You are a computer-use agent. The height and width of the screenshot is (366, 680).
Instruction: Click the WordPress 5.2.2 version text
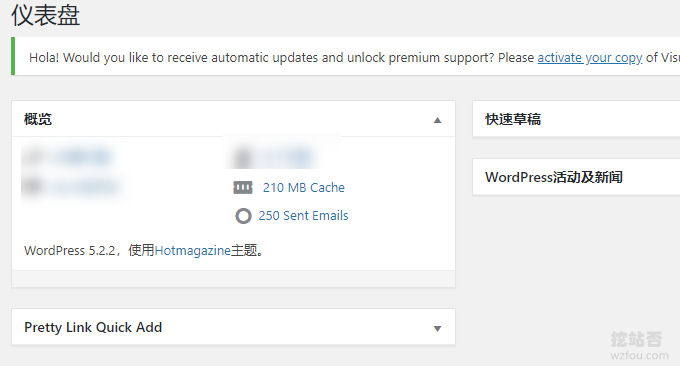[70, 251]
